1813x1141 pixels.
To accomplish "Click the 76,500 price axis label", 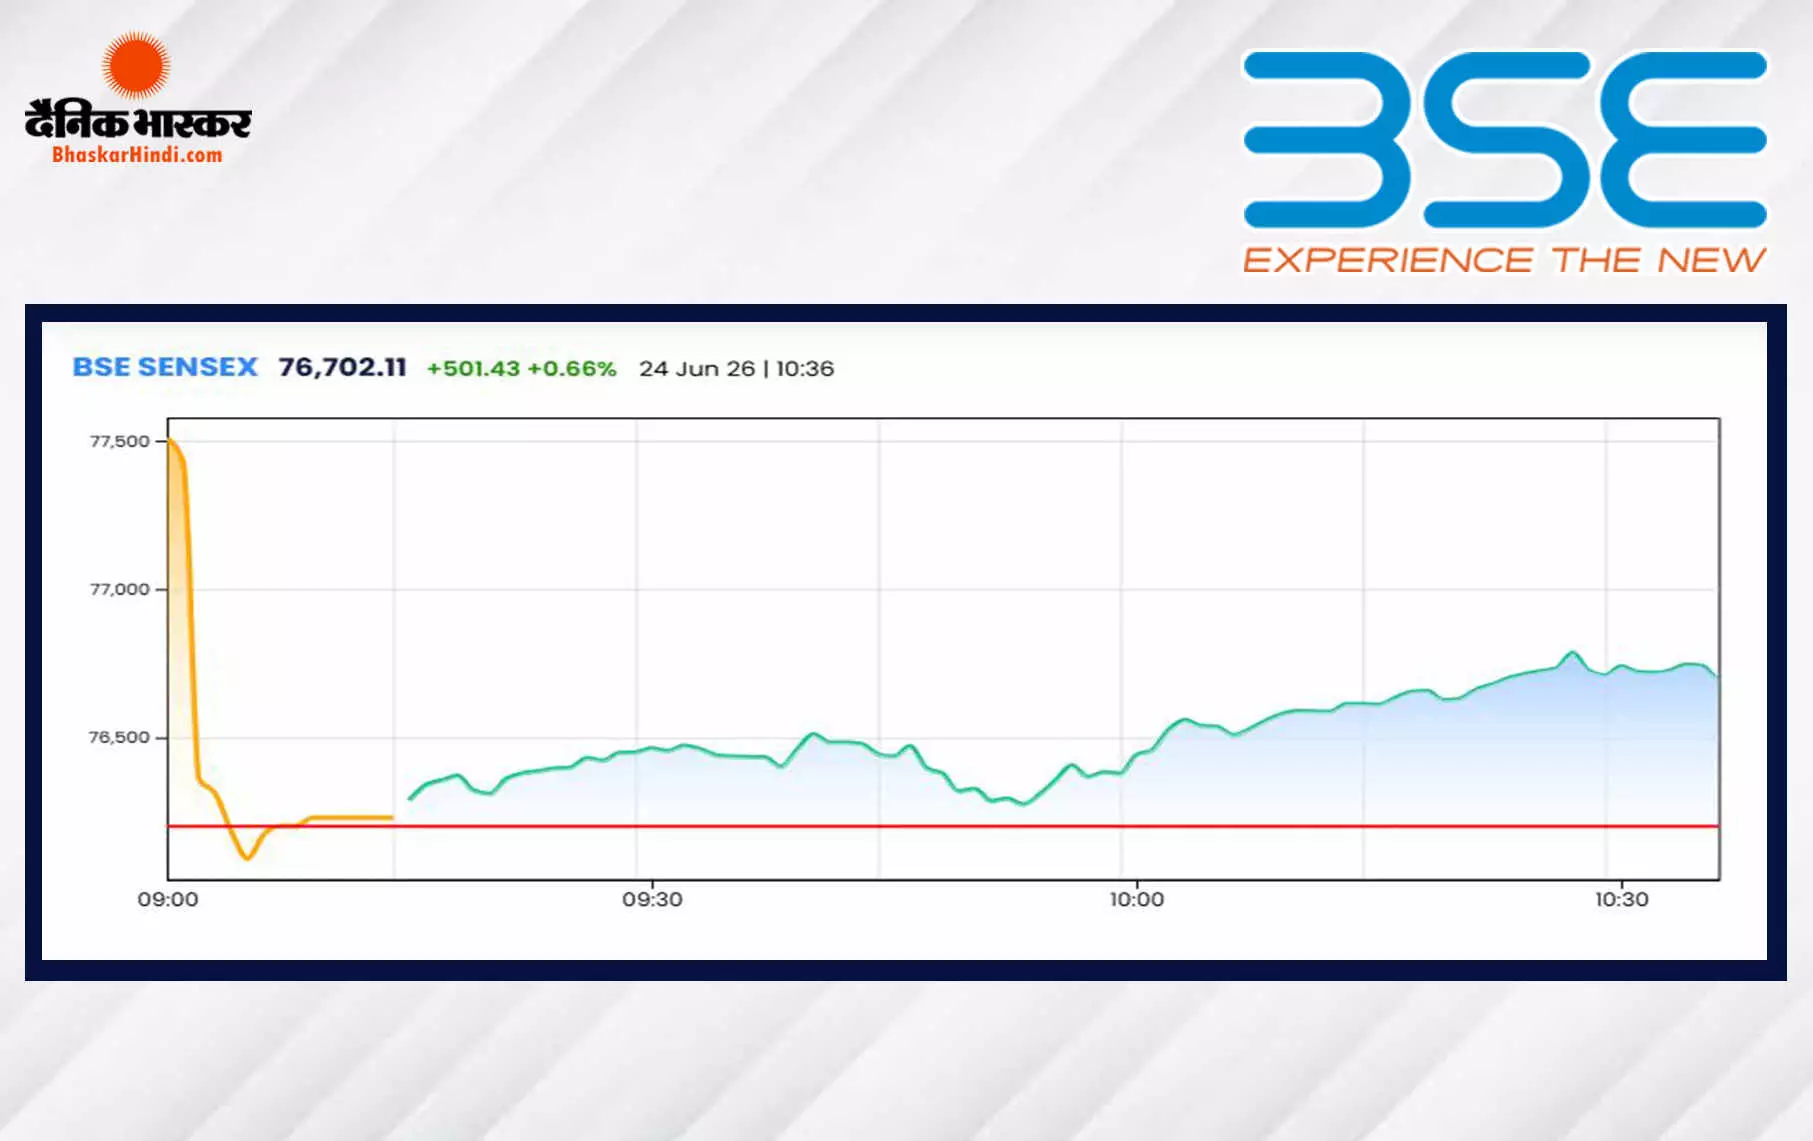I will coord(119,737).
